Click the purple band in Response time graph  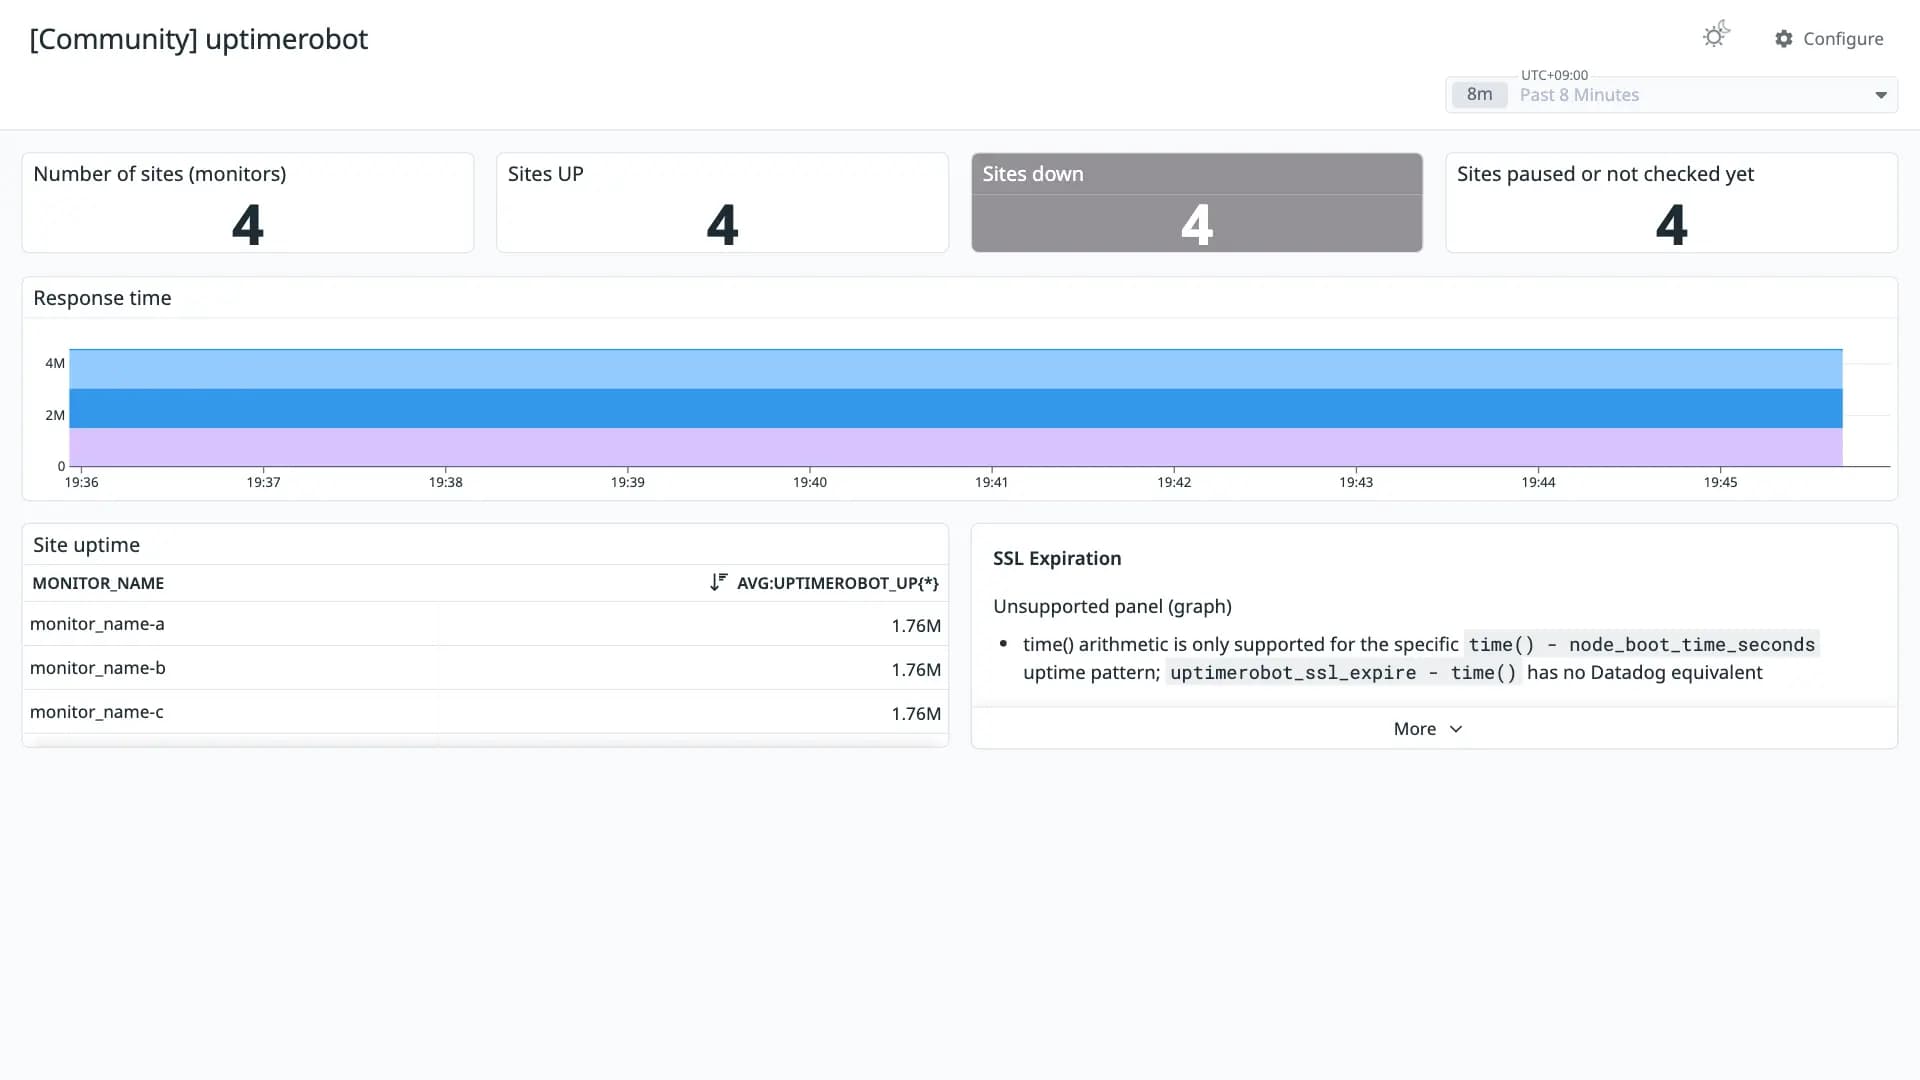[955, 447]
